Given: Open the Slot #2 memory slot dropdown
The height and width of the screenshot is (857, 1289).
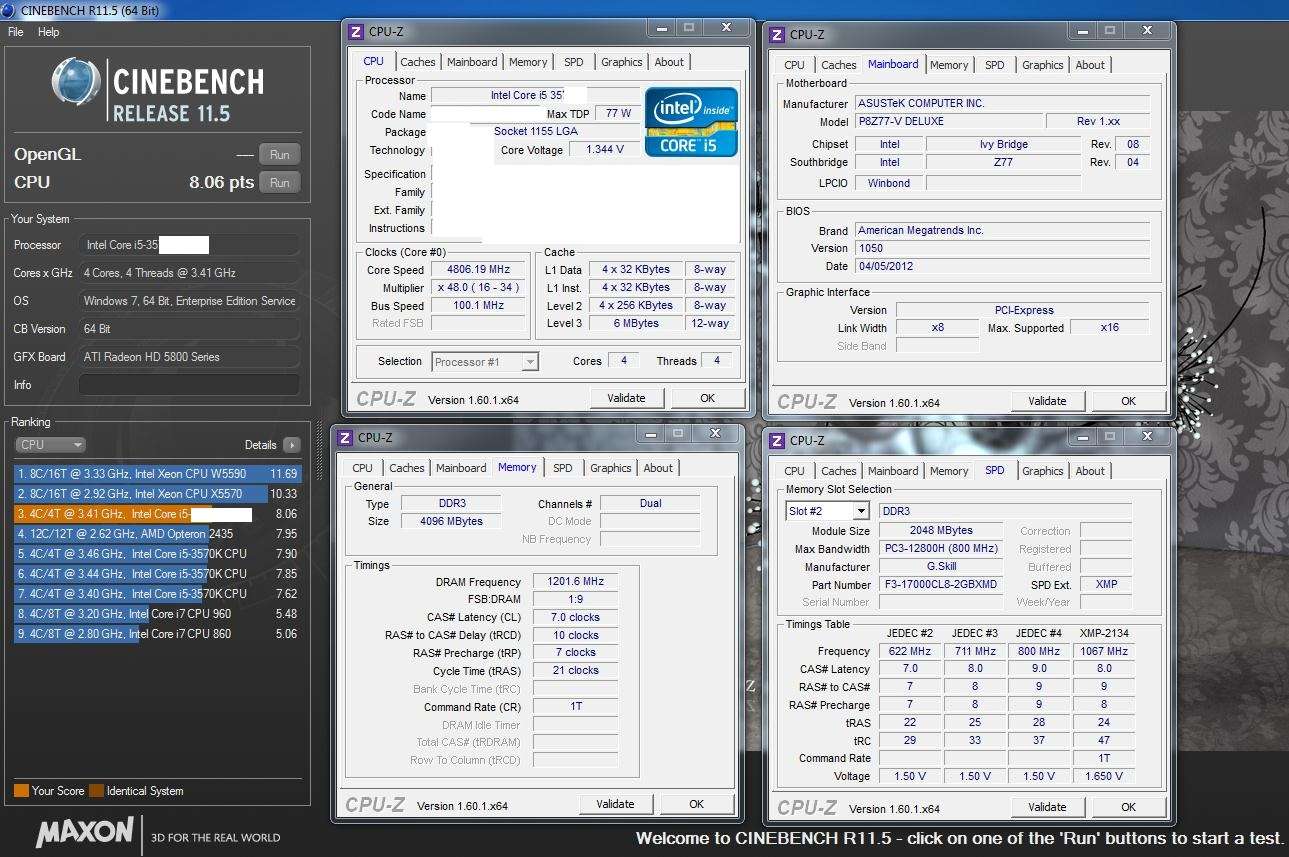Looking at the screenshot, I should click(827, 511).
